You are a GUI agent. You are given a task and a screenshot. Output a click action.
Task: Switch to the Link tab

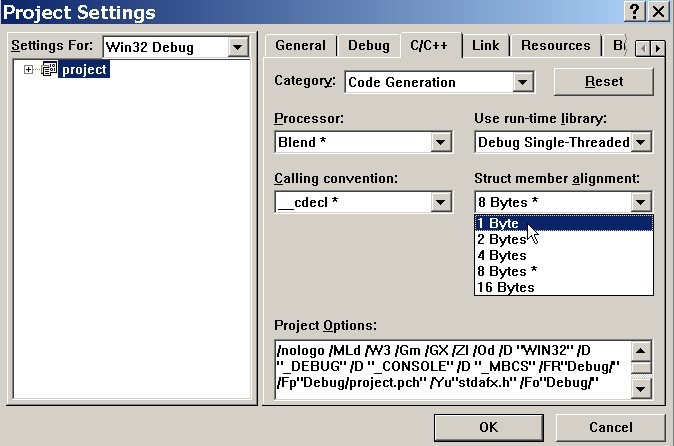pyautogui.click(x=485, y=45)
